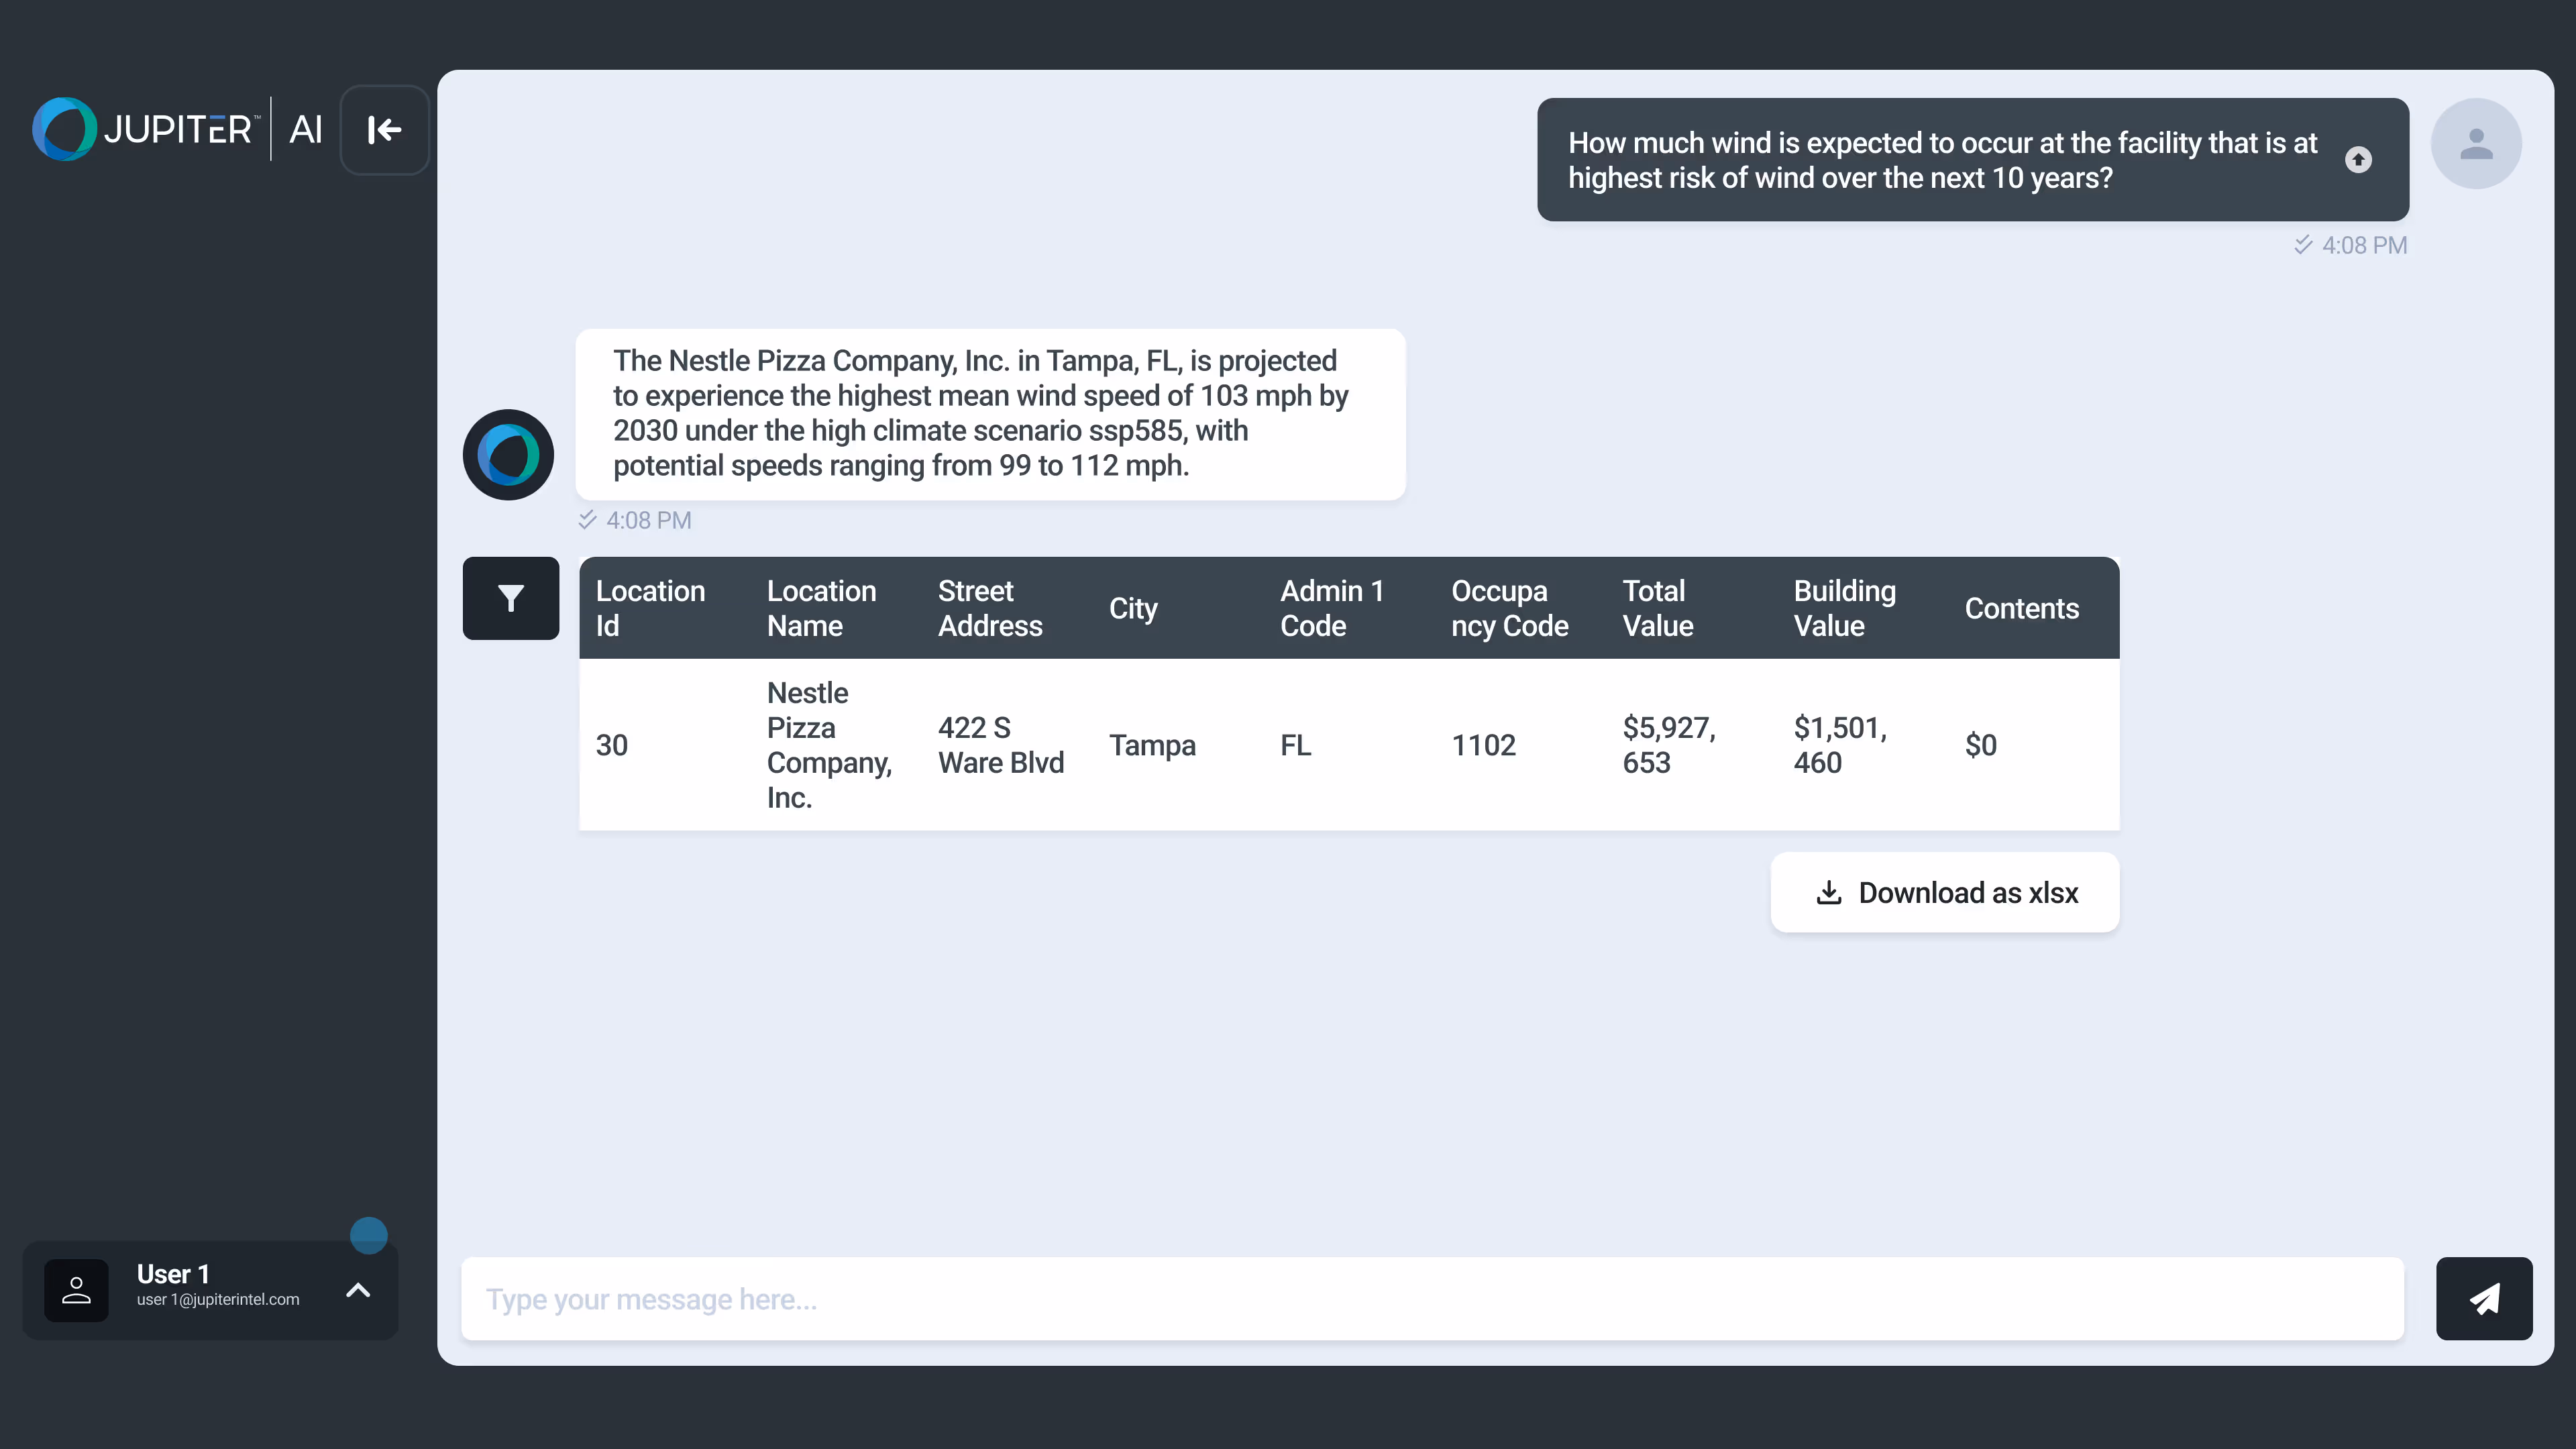The image size is (2576, 1449).
Task: Click the Jupiter logo icon
Action: coord(65,129)
